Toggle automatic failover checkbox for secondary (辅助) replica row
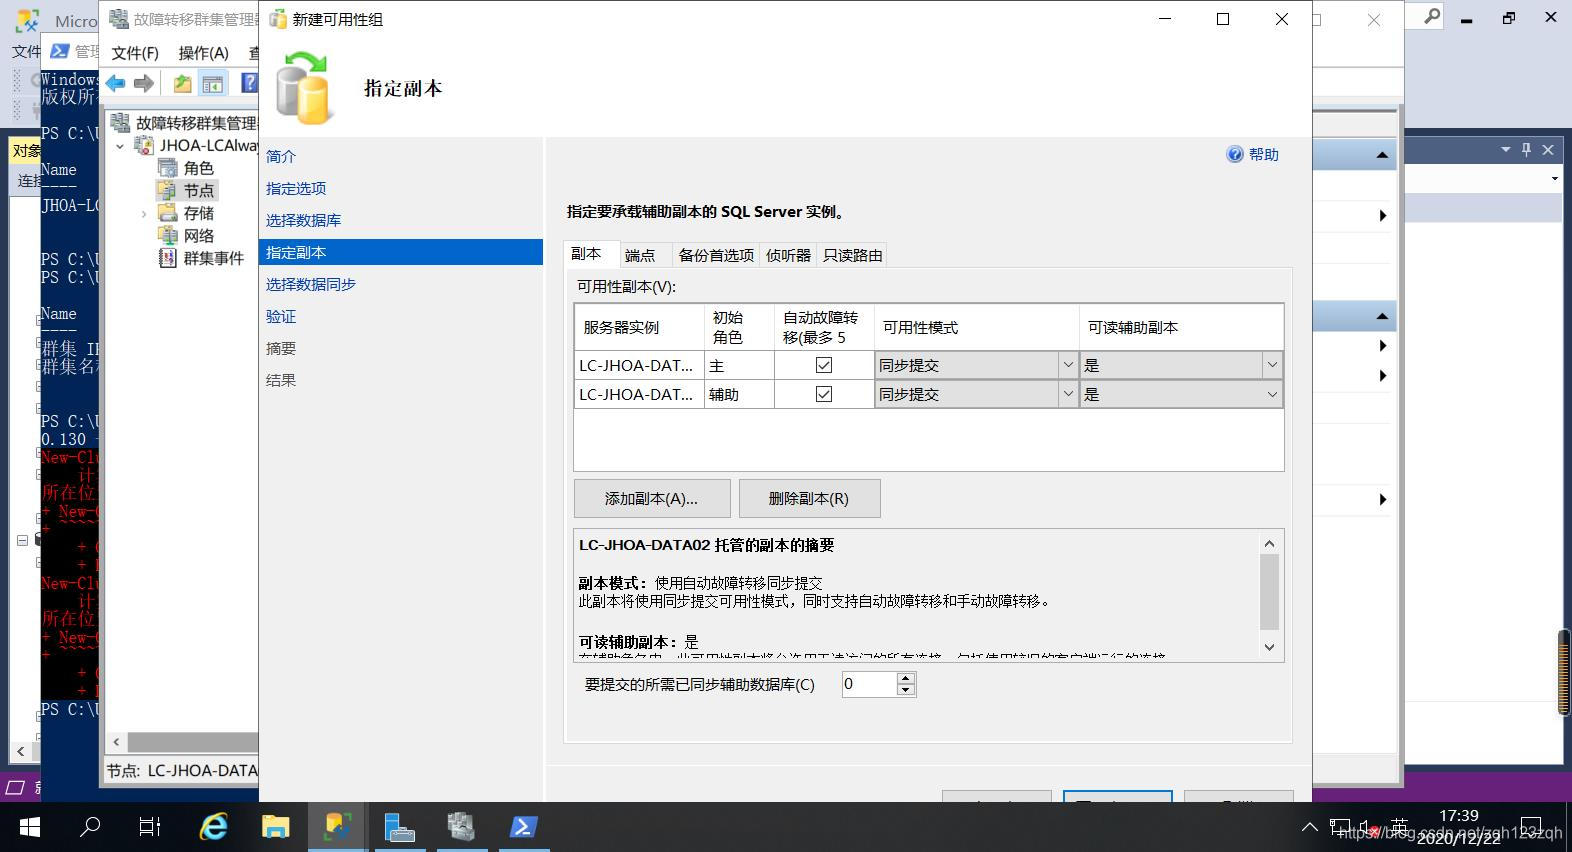The height and width of the screenshot is (852, 1572). click(x=824, y=394)
